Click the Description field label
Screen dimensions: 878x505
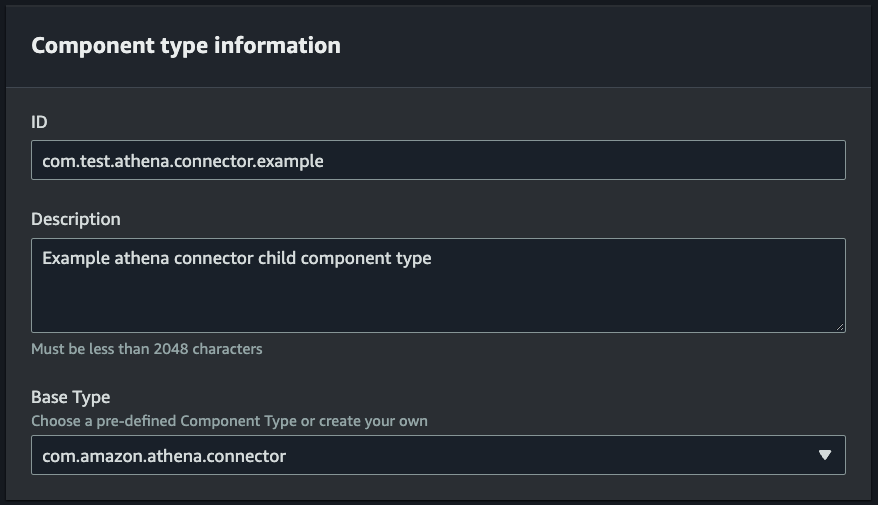[75, 219]
